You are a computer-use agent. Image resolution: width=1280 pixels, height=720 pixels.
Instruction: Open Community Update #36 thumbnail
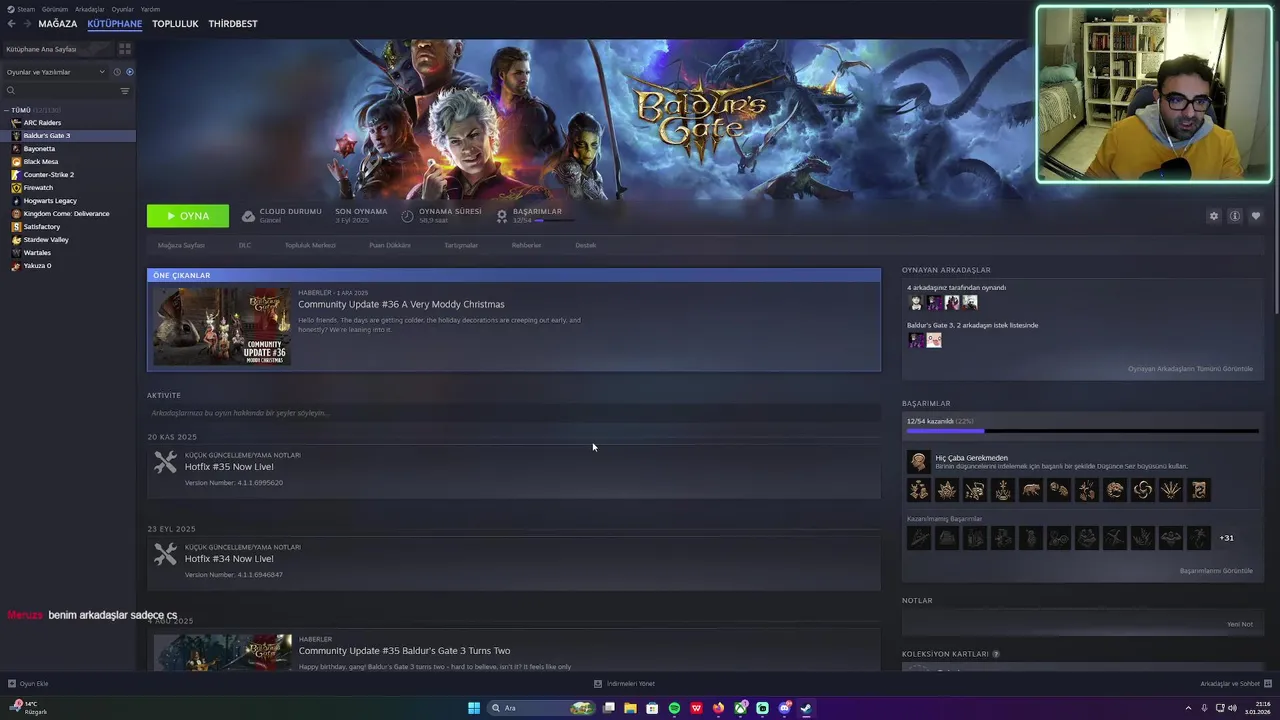222,326
